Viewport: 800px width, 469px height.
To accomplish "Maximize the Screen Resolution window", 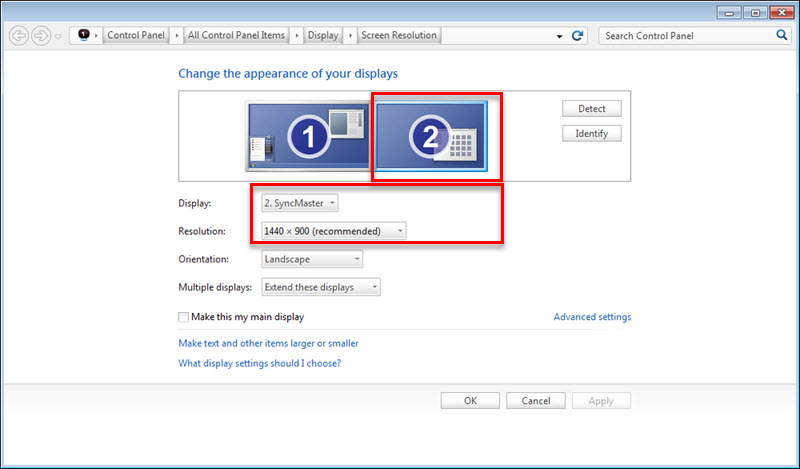I will (x=756, y=13).
